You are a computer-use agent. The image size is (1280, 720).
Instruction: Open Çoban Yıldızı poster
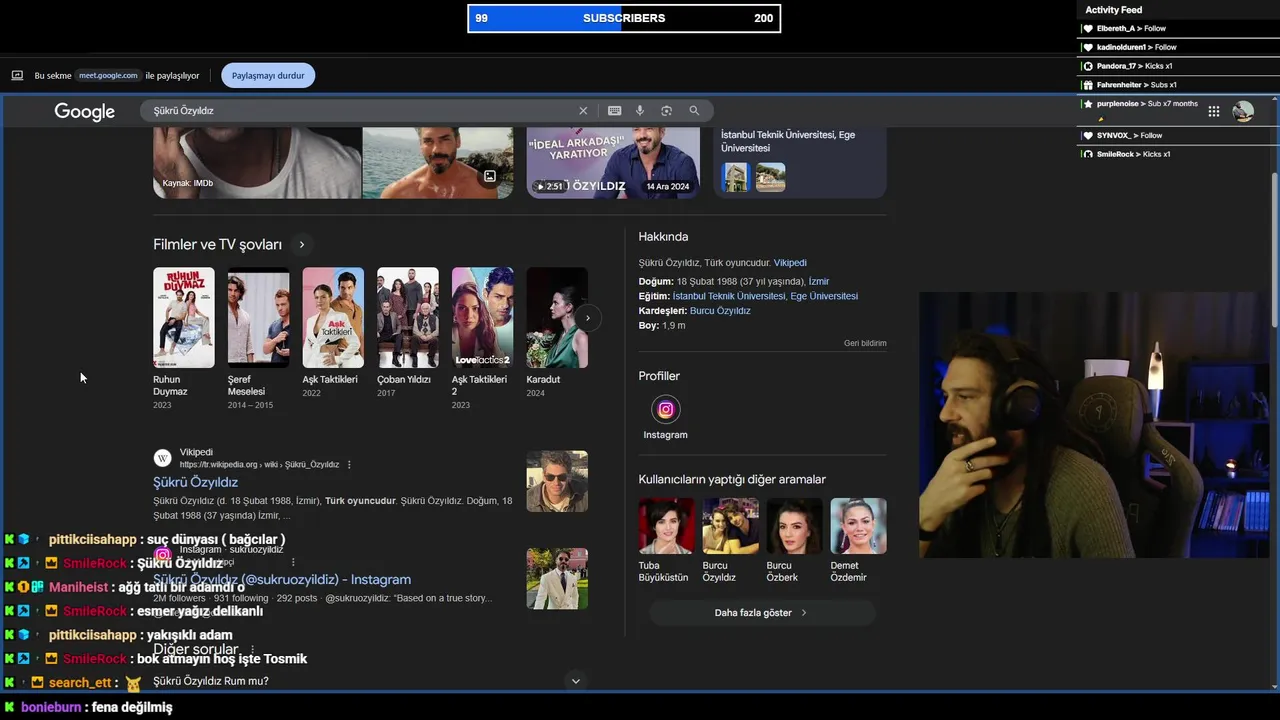407,318
